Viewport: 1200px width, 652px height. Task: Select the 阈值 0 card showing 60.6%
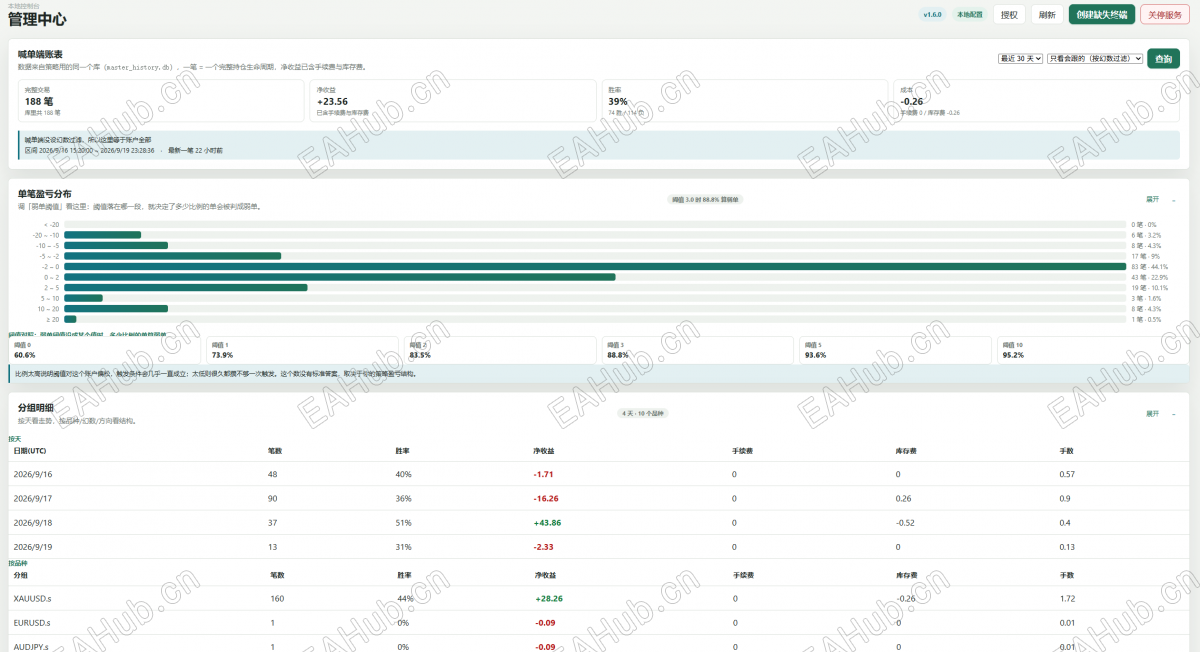[105, 350]
